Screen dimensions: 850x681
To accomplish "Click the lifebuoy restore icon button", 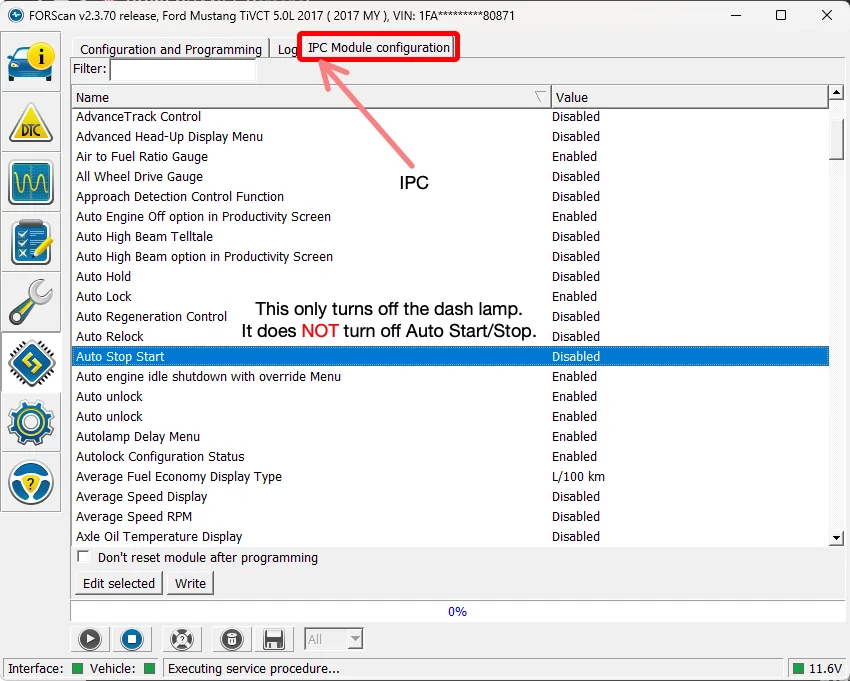I will [x=182, y=639].
